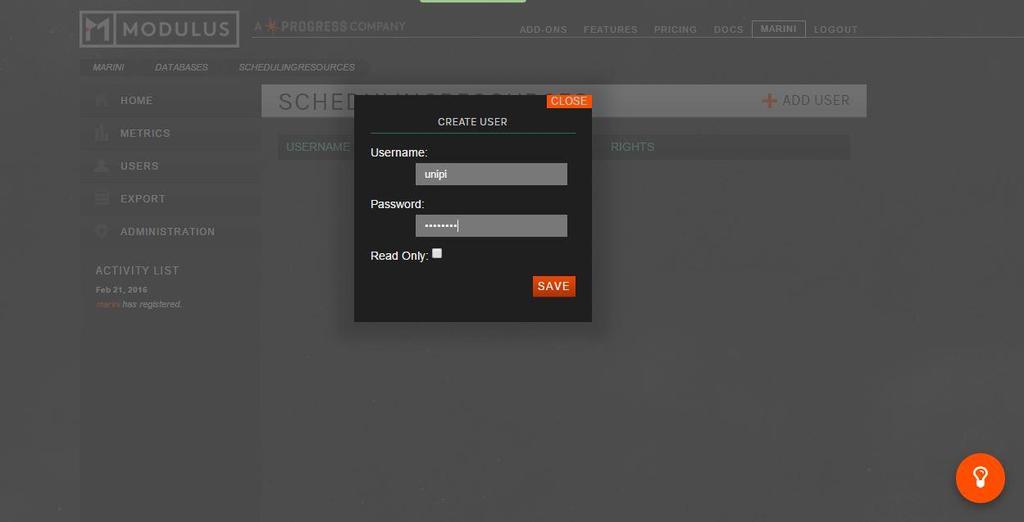Click Logout in top navigation

pyautogui.click(x=835, y=29)
